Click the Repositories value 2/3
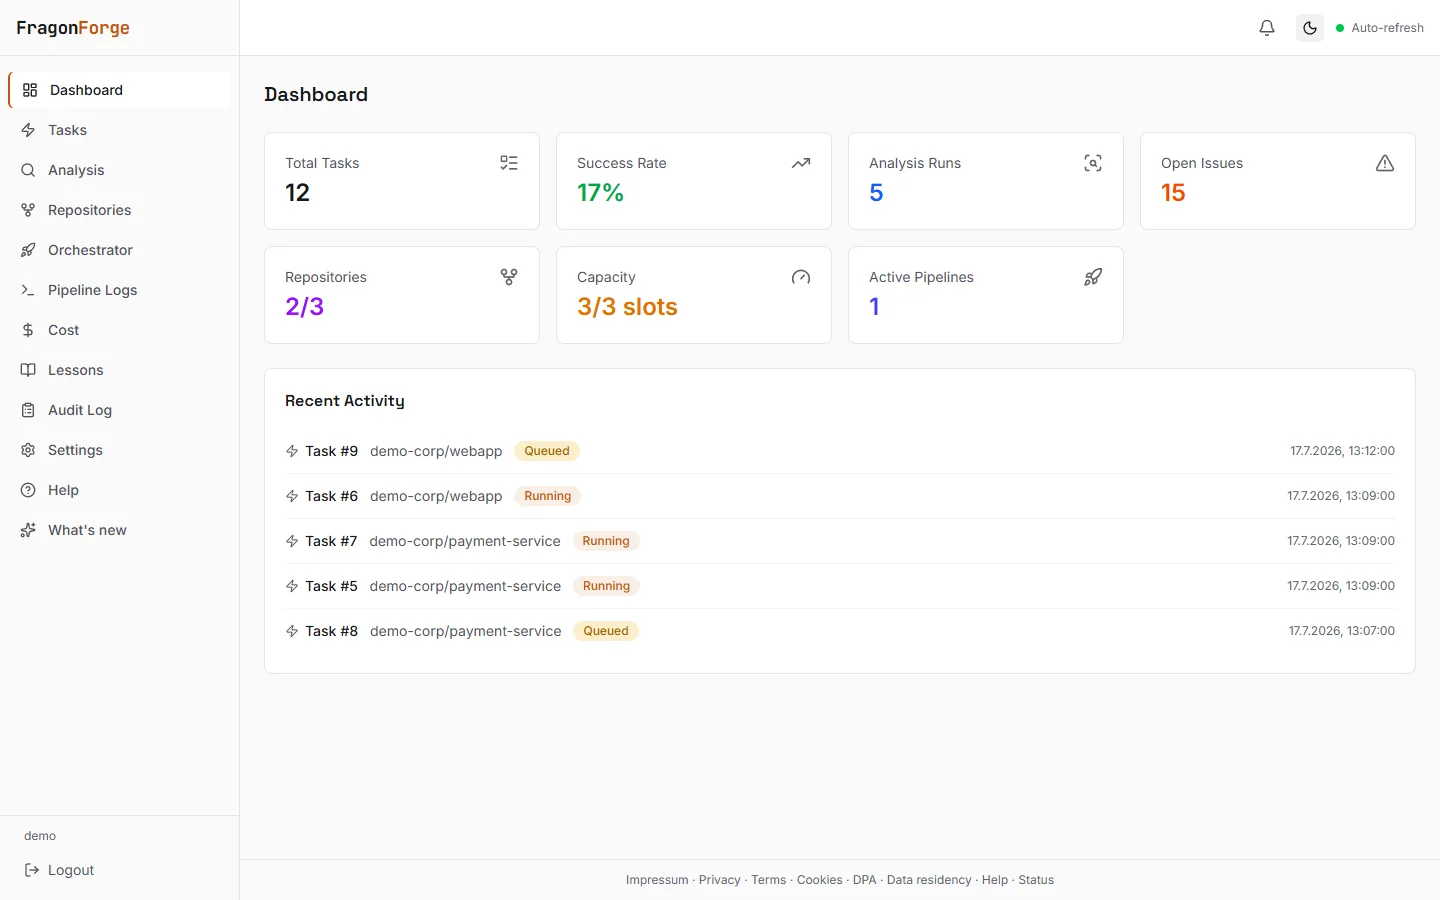Screen dimensions: 1440x900 pos(305,307)
